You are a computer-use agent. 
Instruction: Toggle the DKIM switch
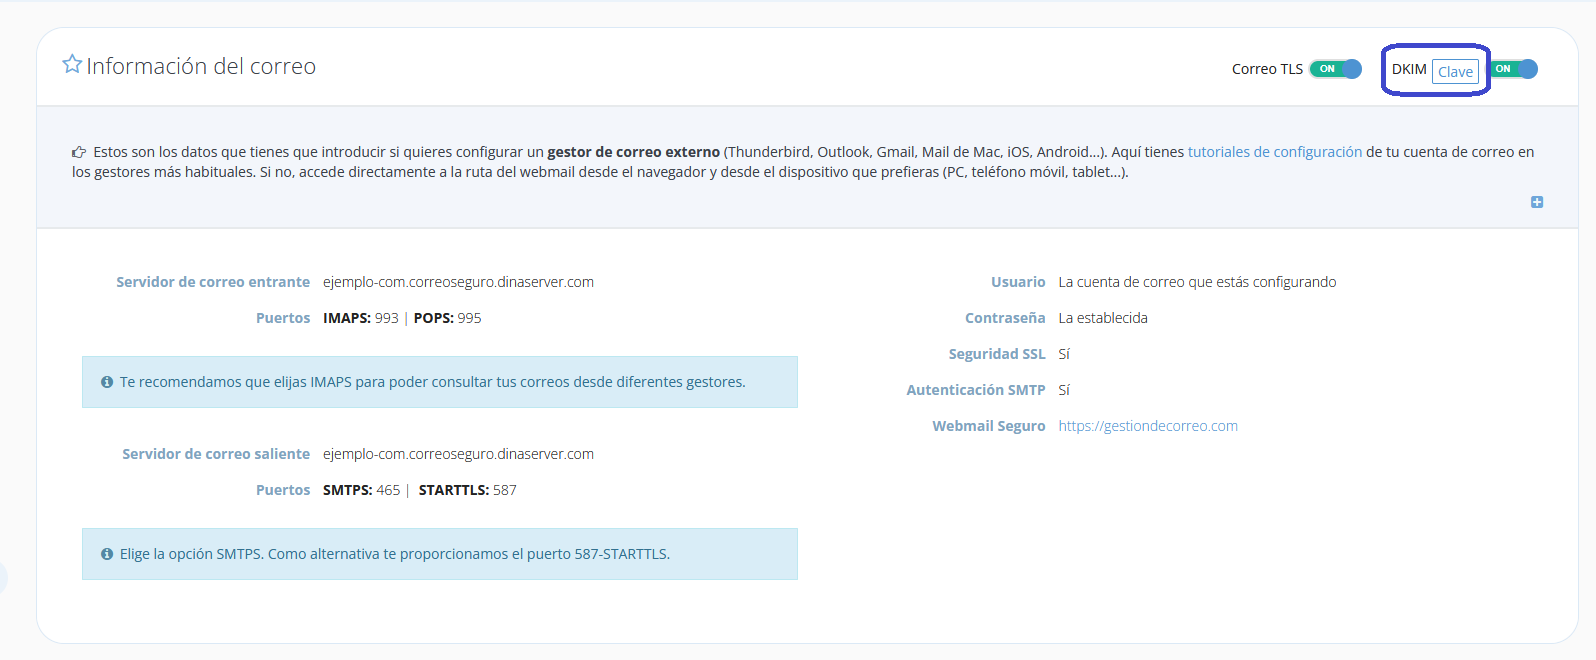[1514, 69]
